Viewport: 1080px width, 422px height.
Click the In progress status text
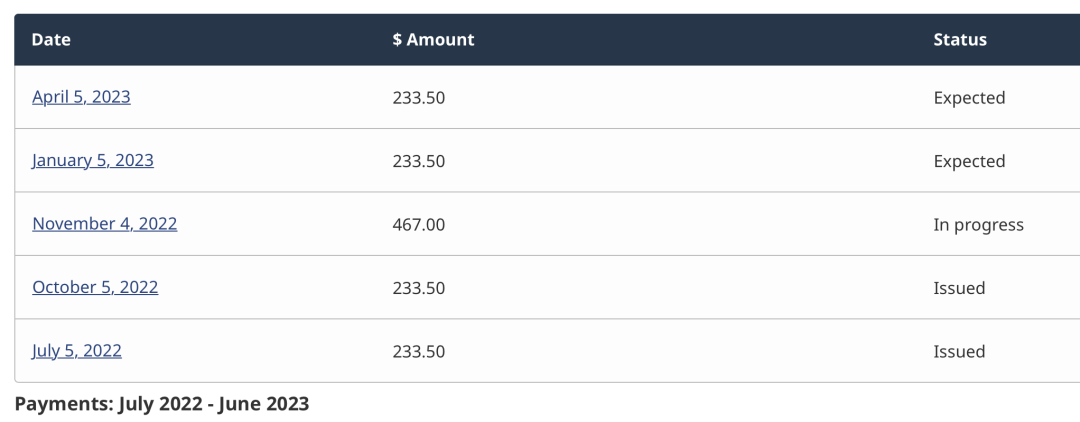tap(978, 225)
